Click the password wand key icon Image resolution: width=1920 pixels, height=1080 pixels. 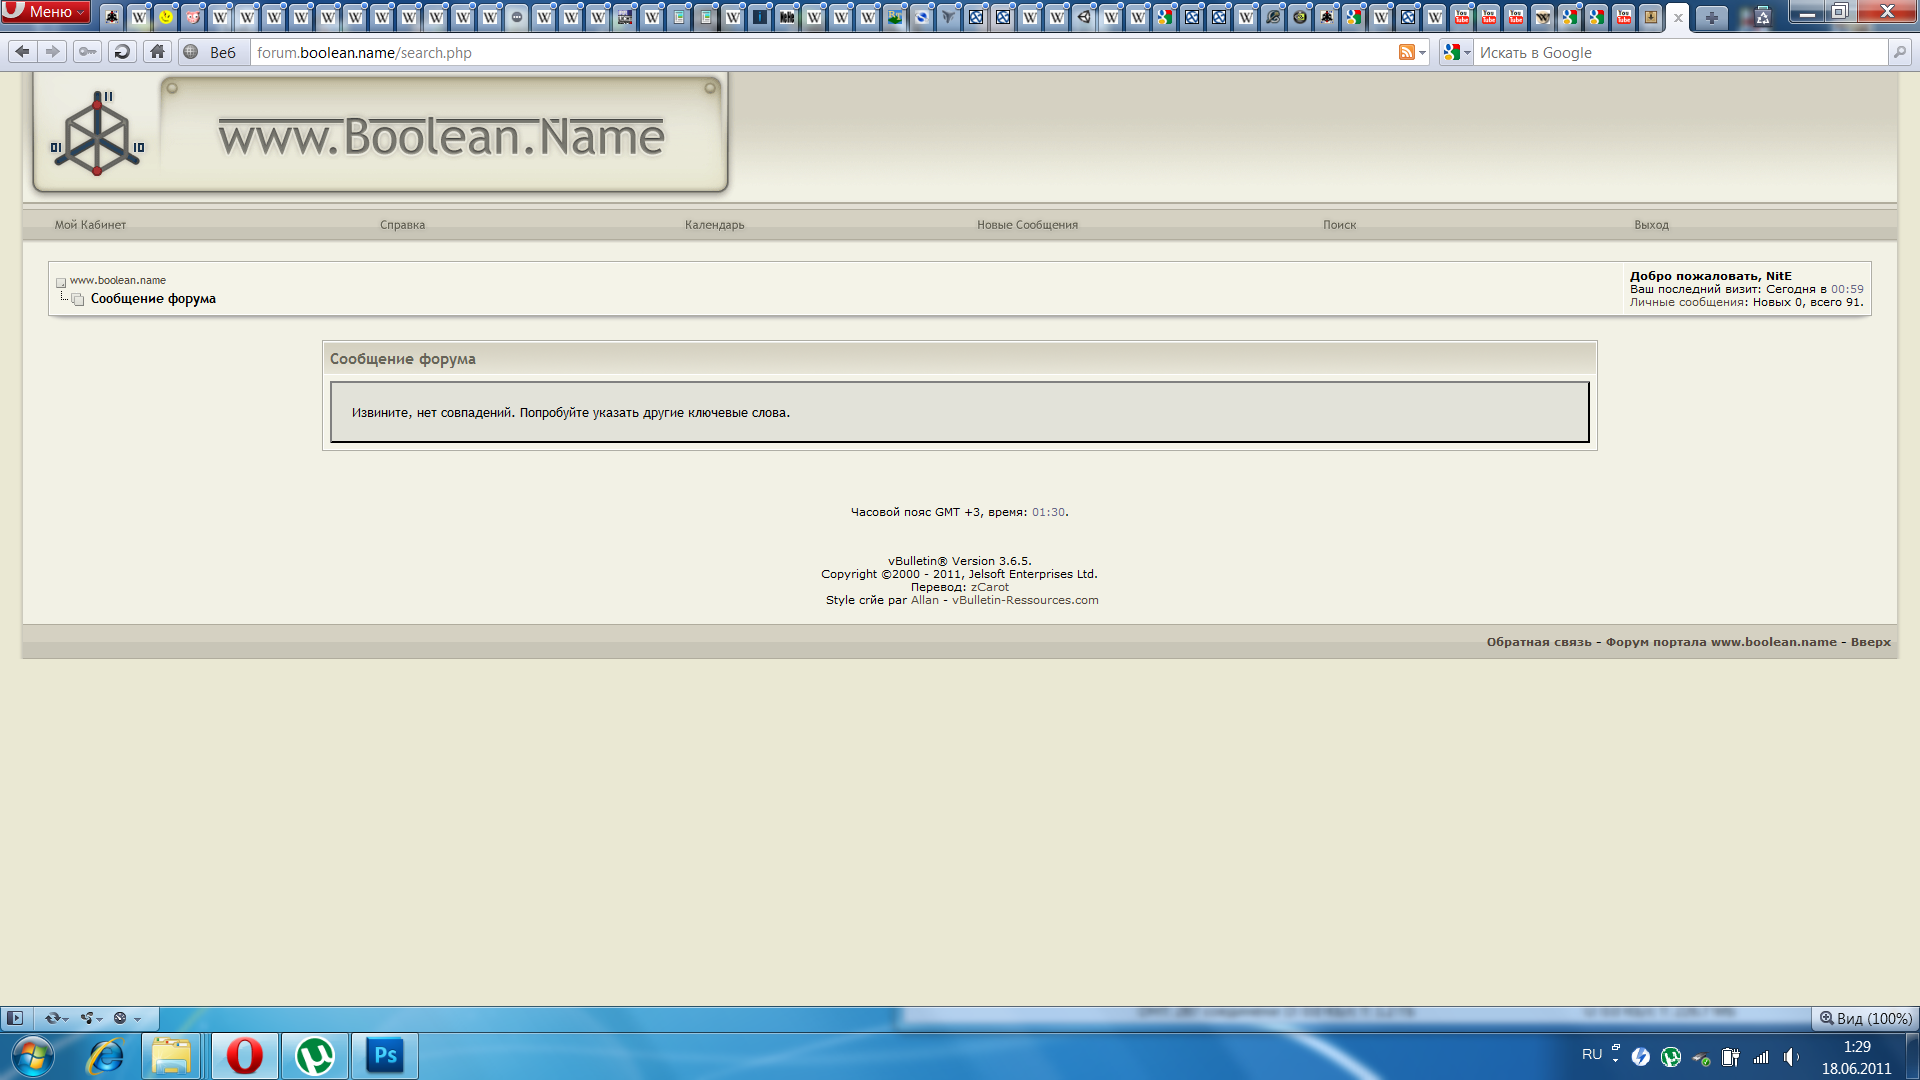click(x=88, y=52)
